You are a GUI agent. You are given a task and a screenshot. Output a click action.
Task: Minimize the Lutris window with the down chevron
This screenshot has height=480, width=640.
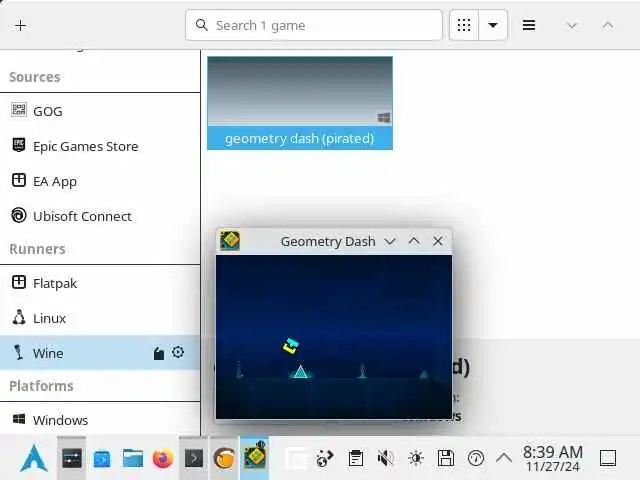572,26
